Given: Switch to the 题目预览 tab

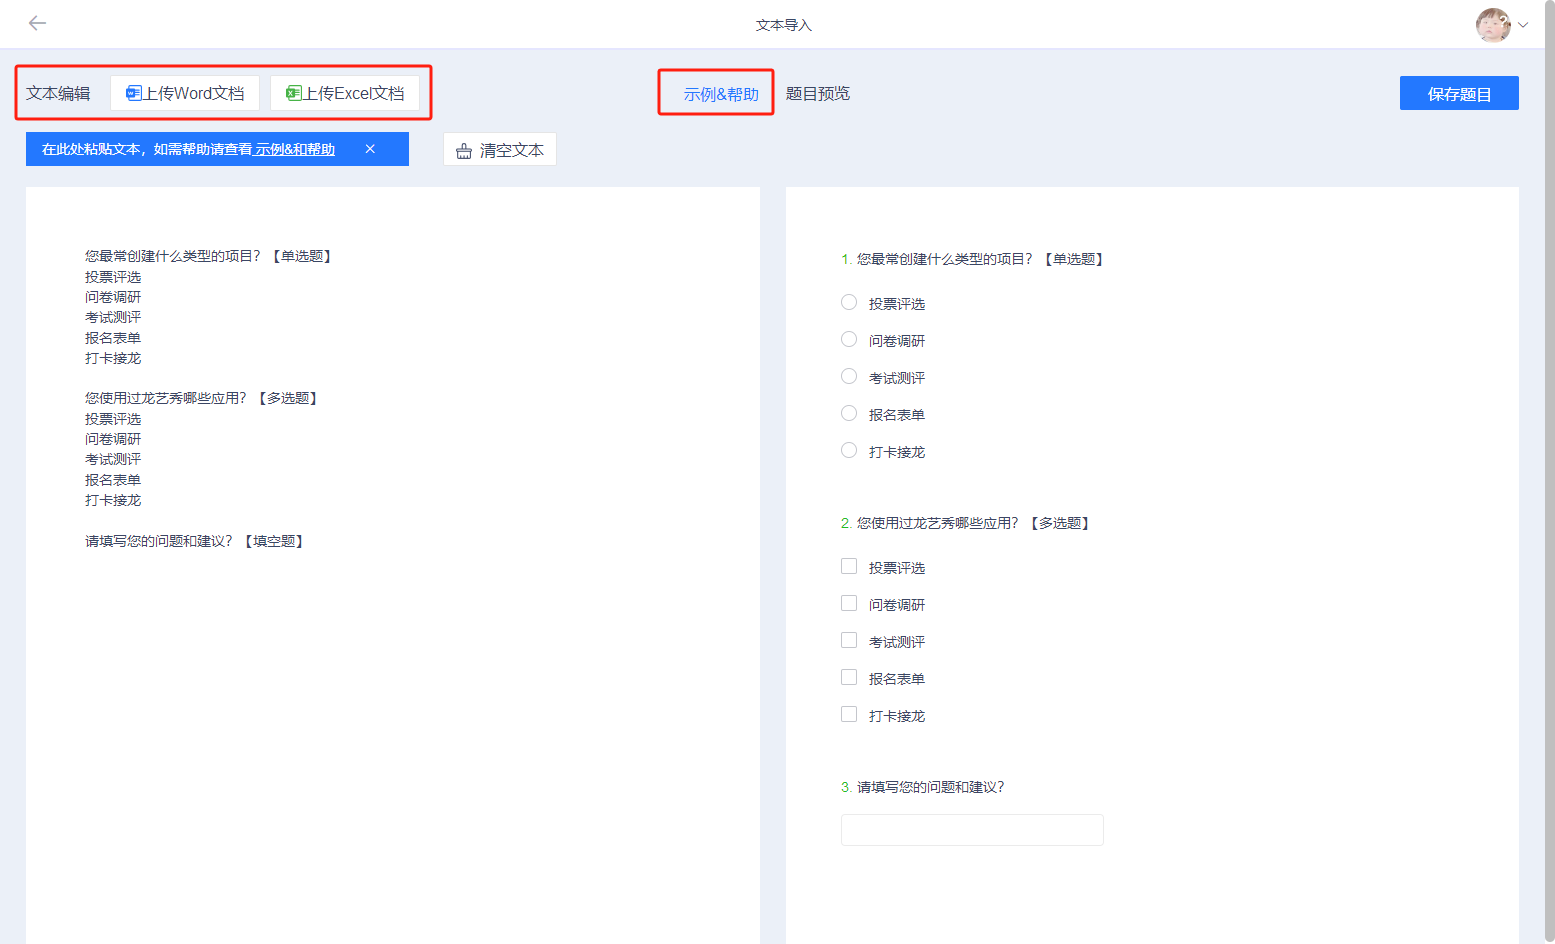Looking at the screenshot, I should (817, 93).
